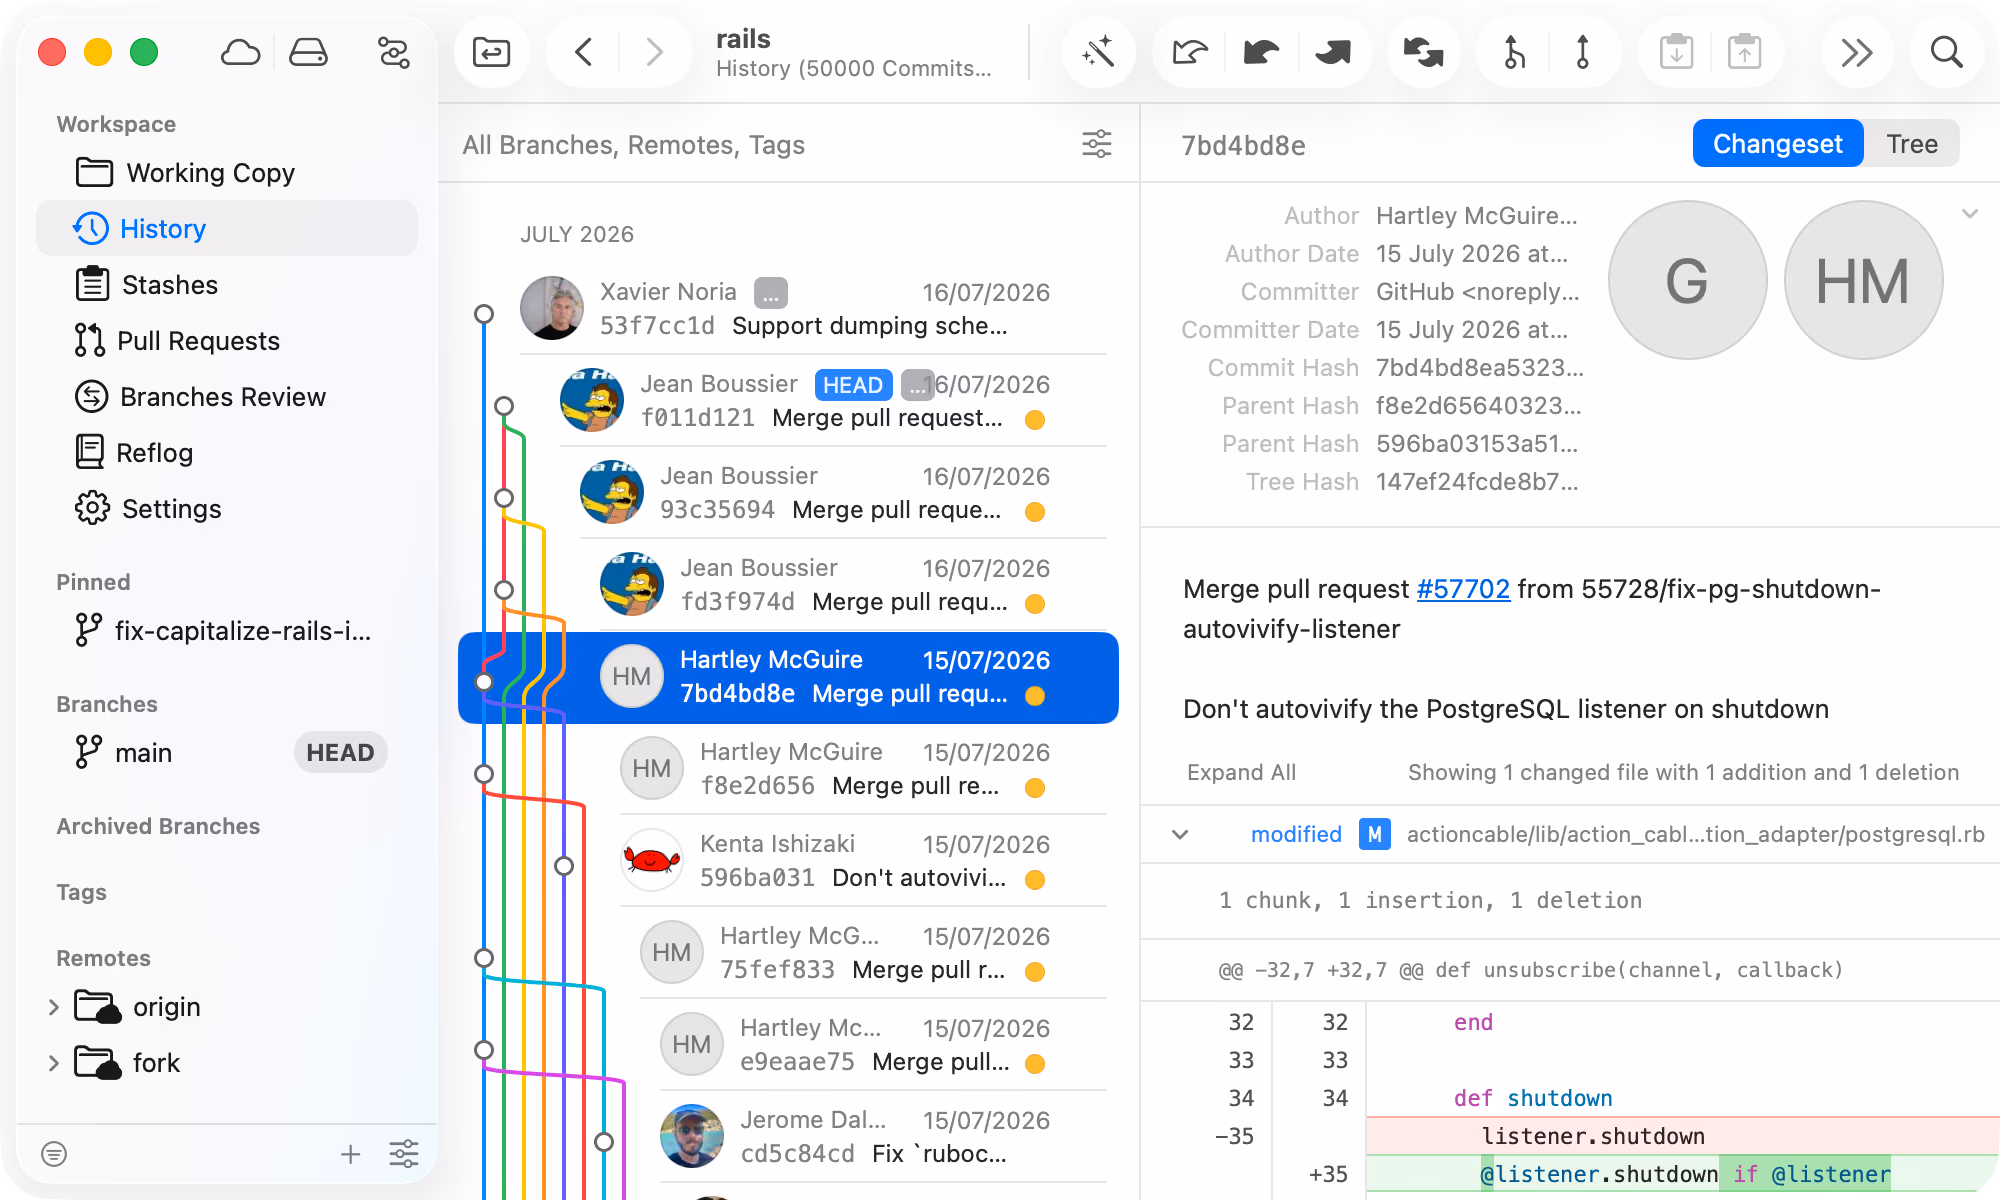
Task: Open Pull Requests in sidebar
Action: [227, 341]
